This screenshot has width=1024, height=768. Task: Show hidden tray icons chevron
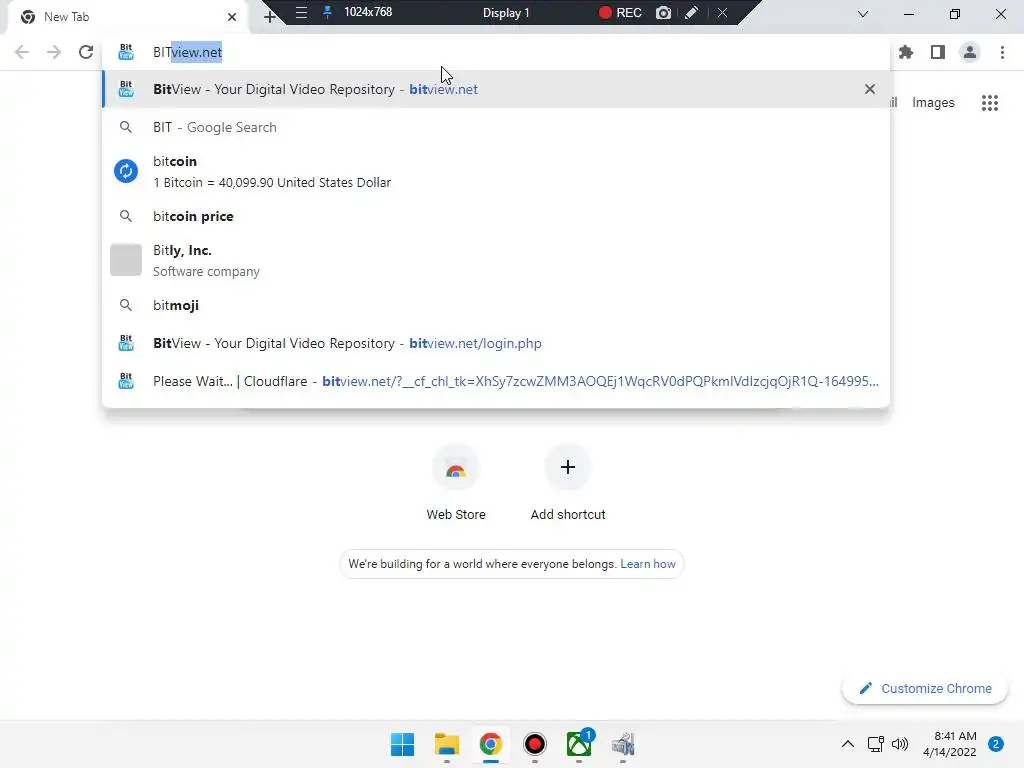point(848,744)
